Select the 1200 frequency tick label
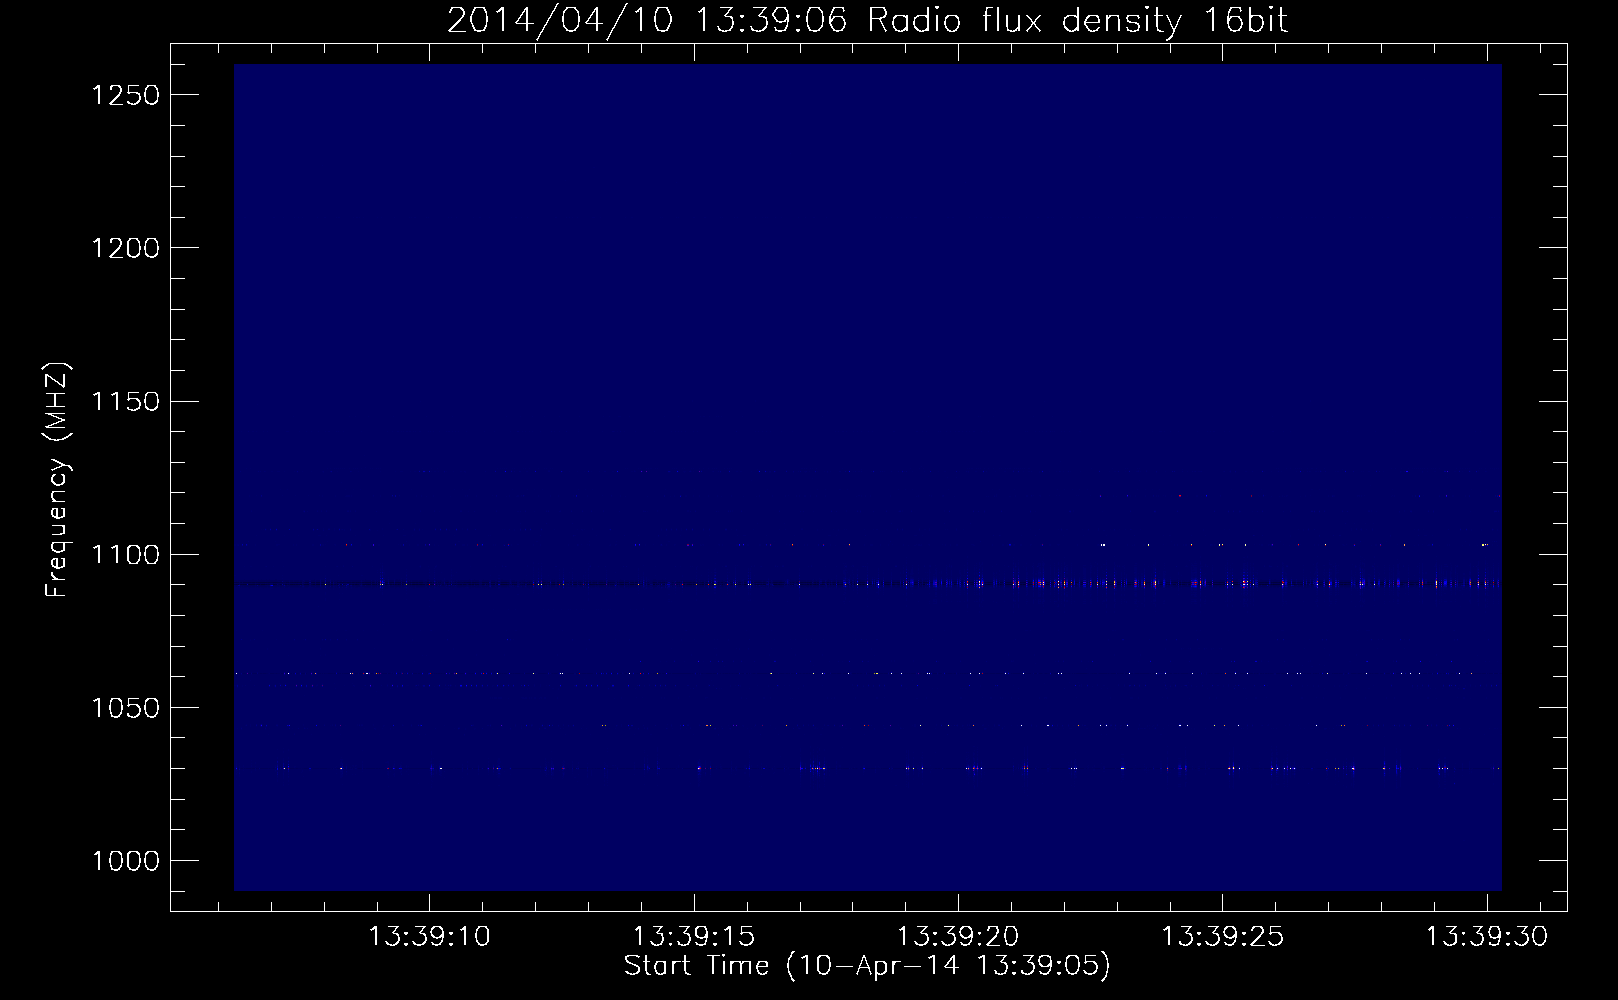 pyautogui.click(x=126, y=248)
